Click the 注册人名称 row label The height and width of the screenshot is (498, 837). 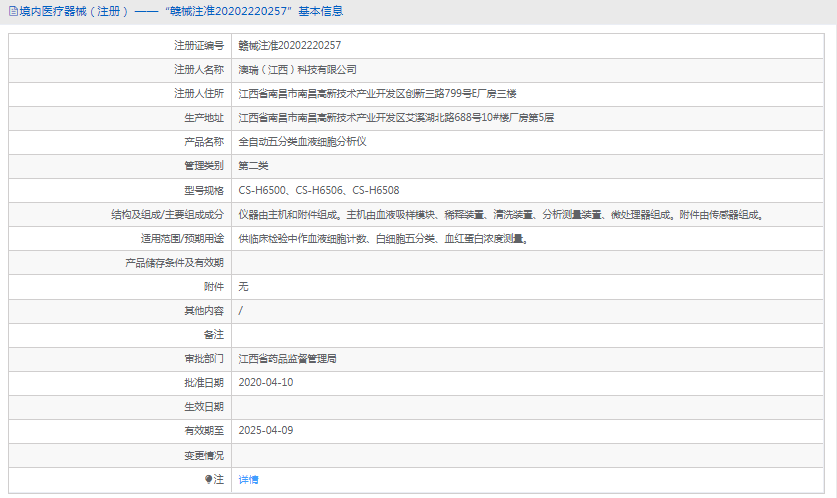click(199, 69)
